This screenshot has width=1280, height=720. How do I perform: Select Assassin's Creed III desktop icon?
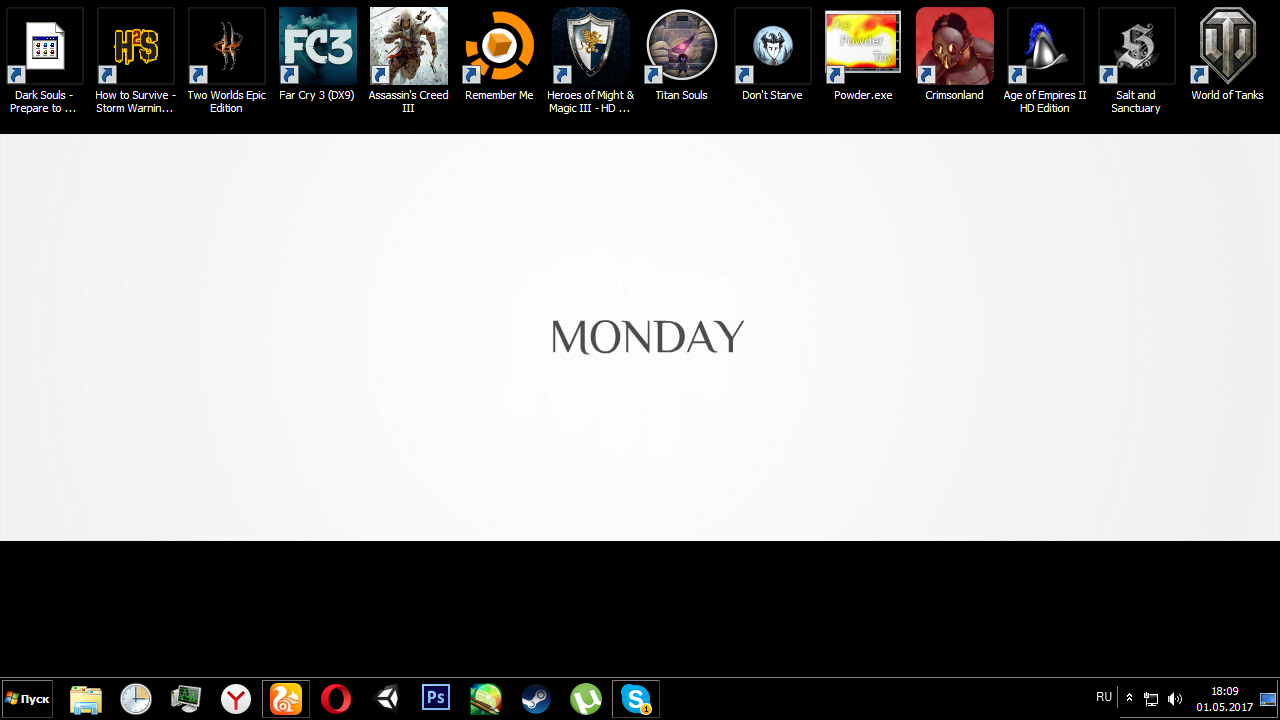[x=408, y=60]
